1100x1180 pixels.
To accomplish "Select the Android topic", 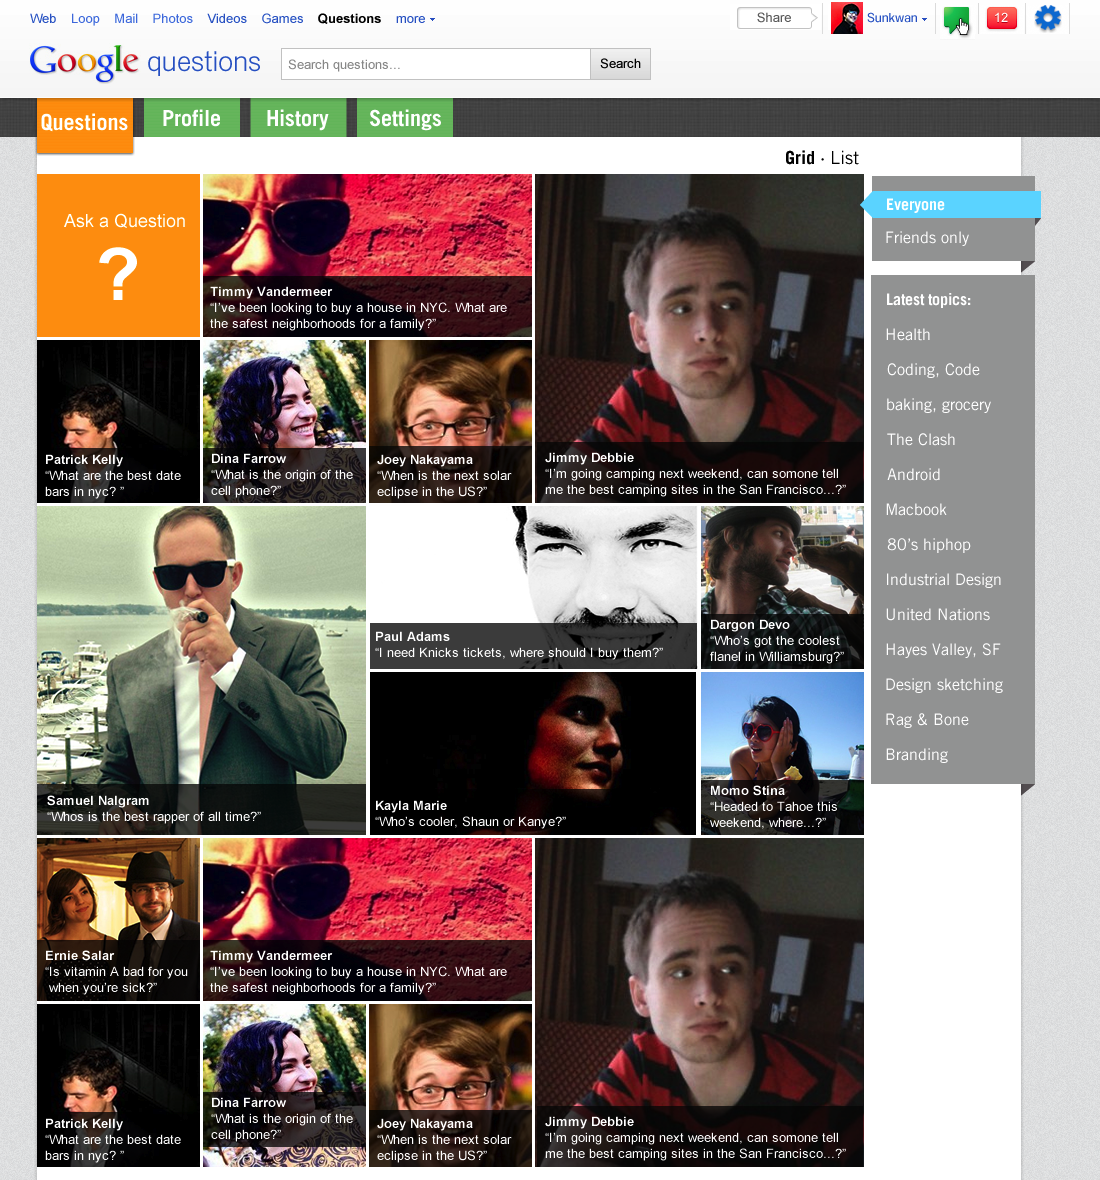I will [x=913, y=475].
